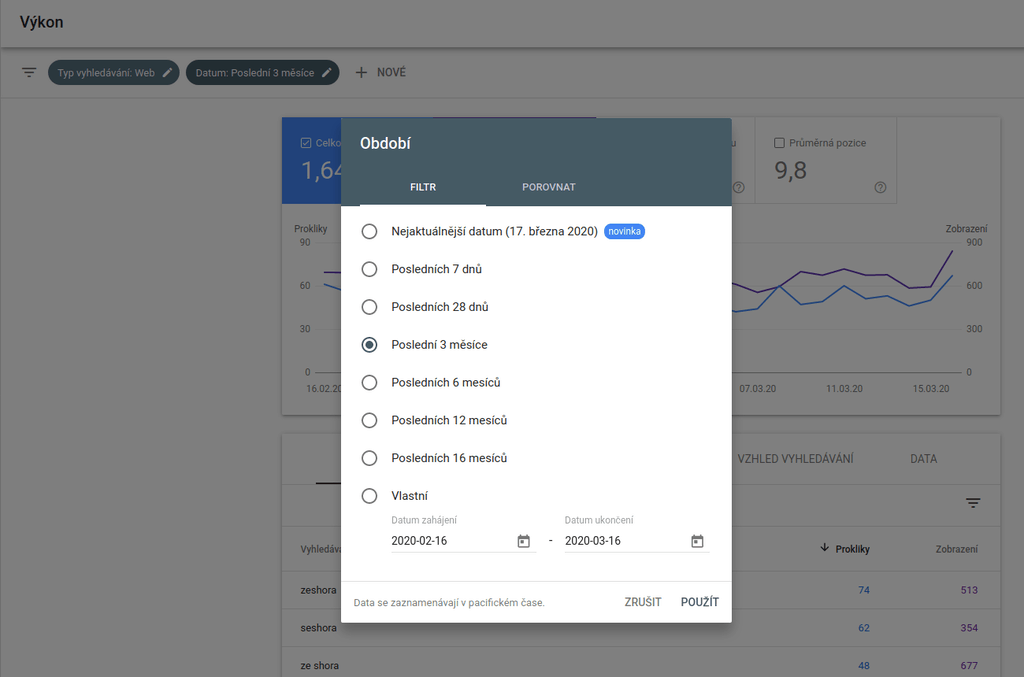The image size is (1024, 677).
Task: Click the 'Data se zaznamenávají v pacifickém čase' note
Action: (449, 603)
